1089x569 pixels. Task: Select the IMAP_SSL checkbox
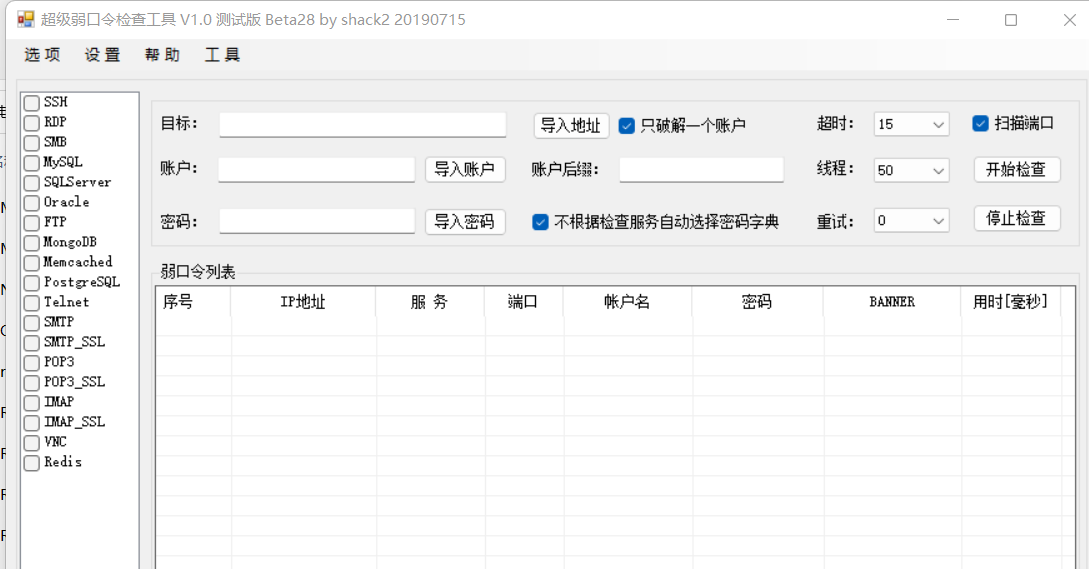pyautogui.click(x=31, y=423)
